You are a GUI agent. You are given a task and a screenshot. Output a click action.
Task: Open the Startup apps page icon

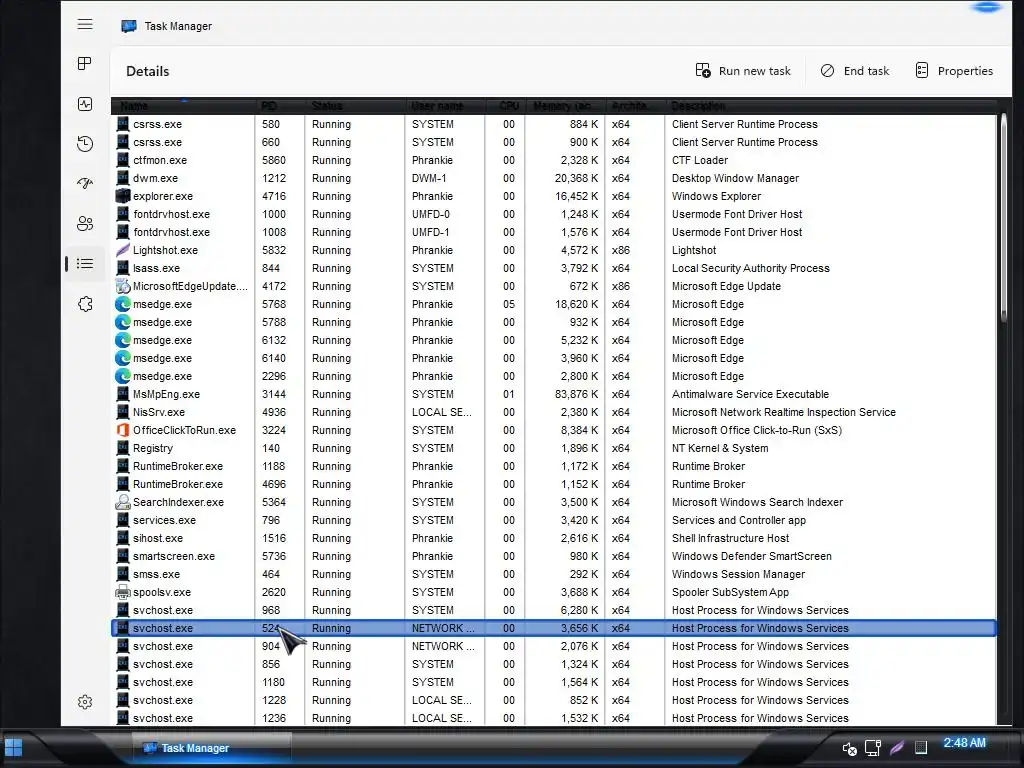pyautogui.click(x=85, y=184)
